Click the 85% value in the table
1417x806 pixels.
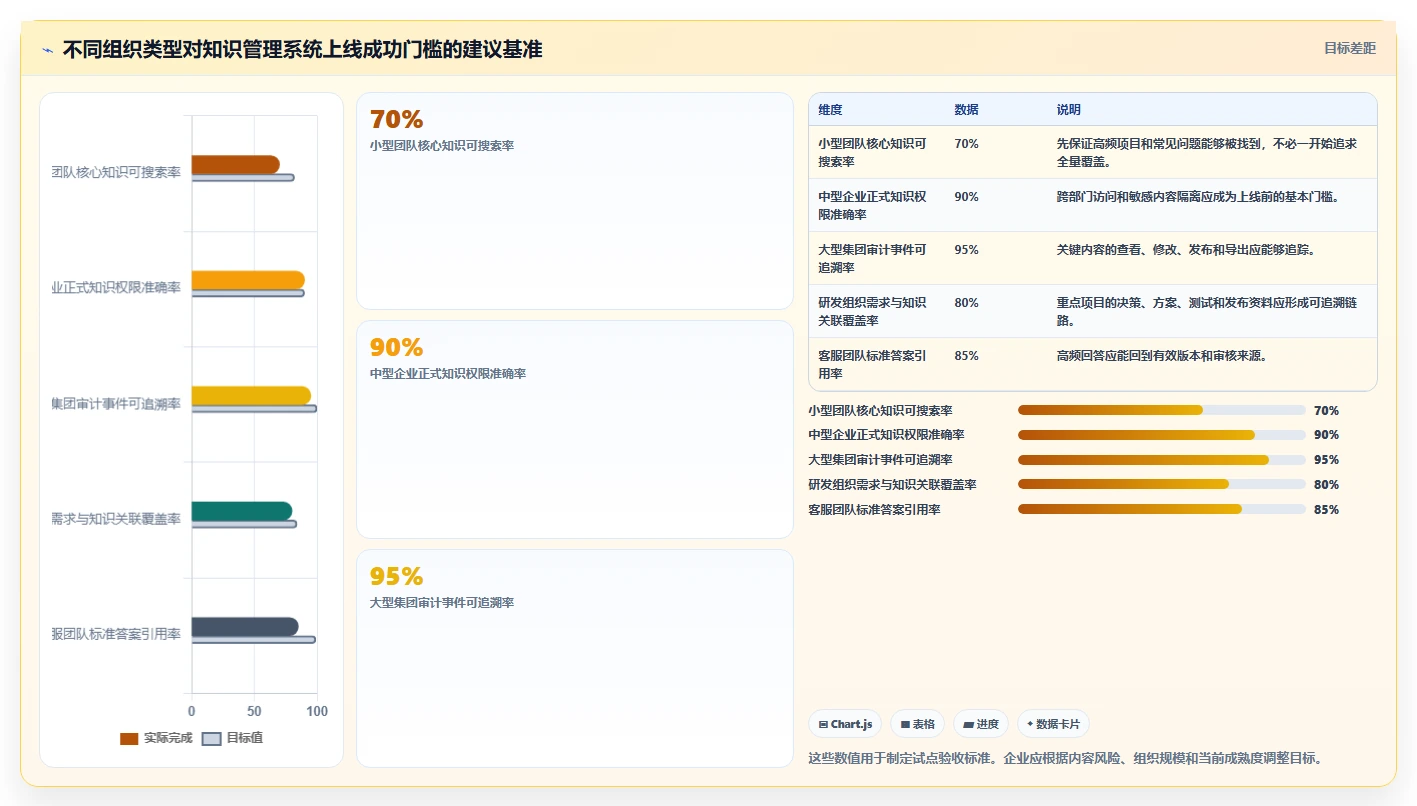967,356
